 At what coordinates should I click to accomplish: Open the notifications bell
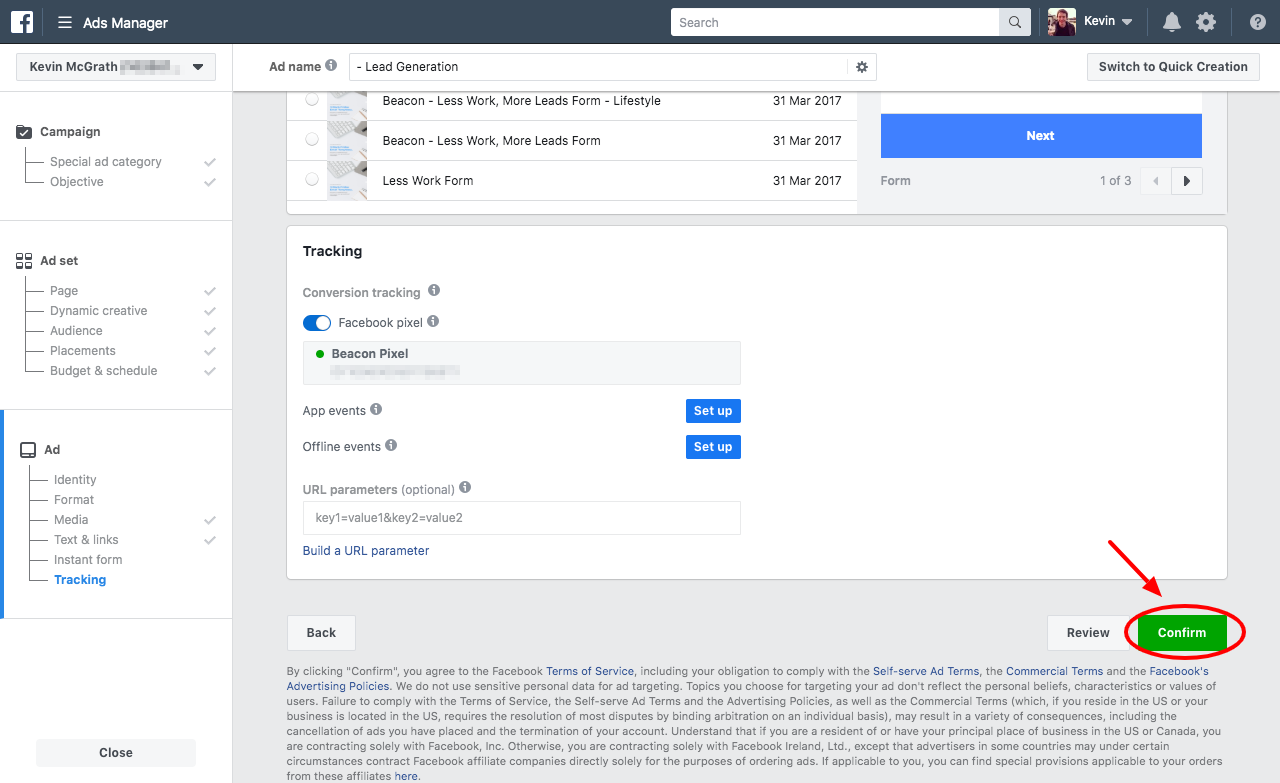[x=1171, y=22]
